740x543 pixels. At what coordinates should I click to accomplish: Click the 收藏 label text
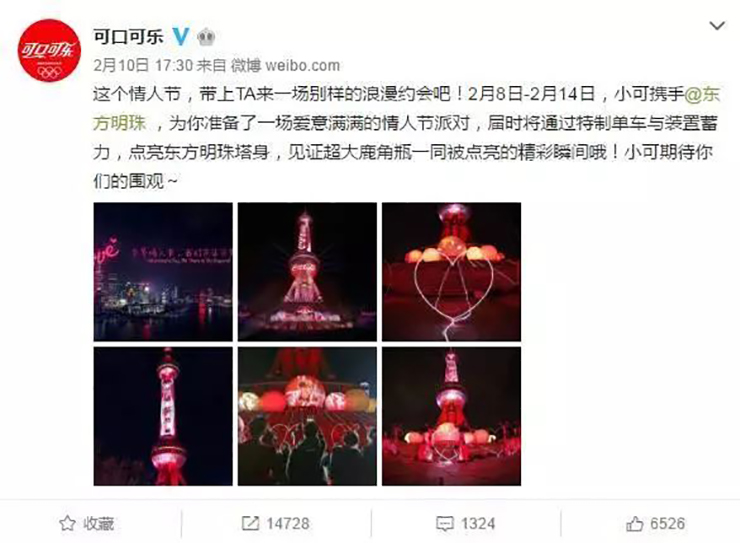[x=99, y=524]
